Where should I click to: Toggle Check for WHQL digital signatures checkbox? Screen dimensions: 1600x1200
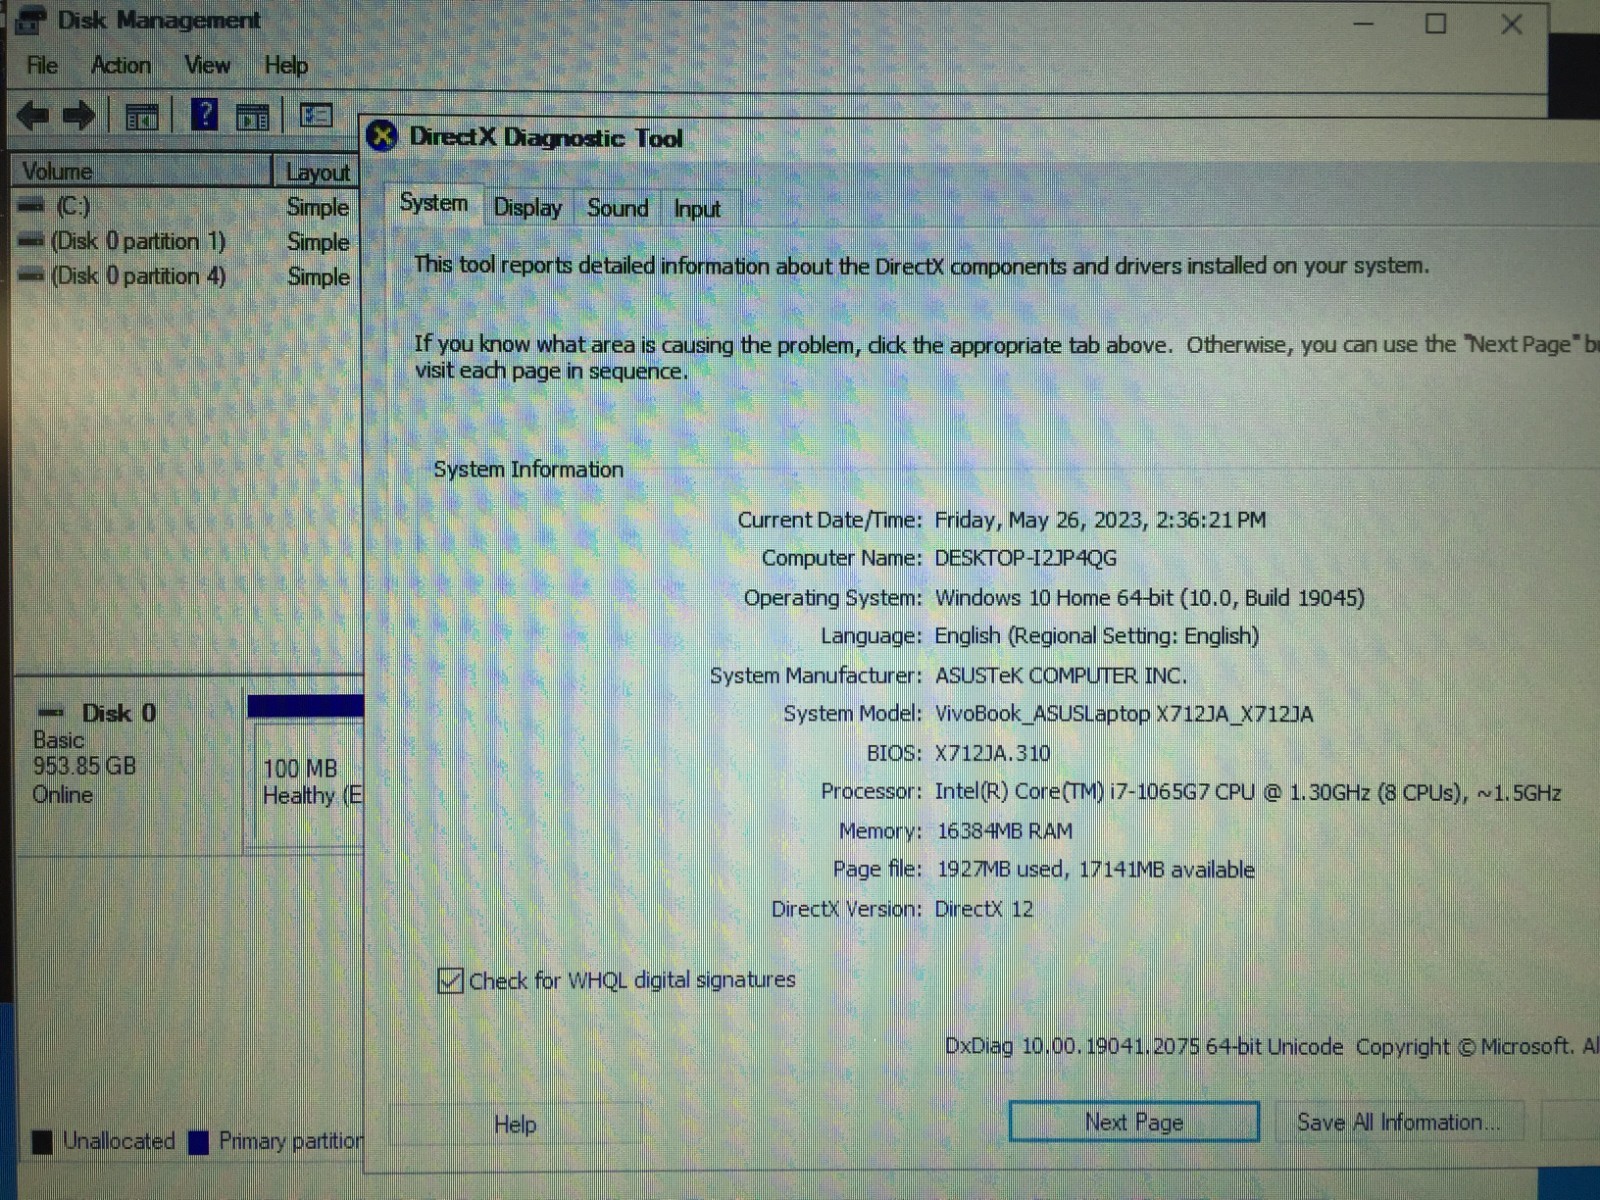451,980
